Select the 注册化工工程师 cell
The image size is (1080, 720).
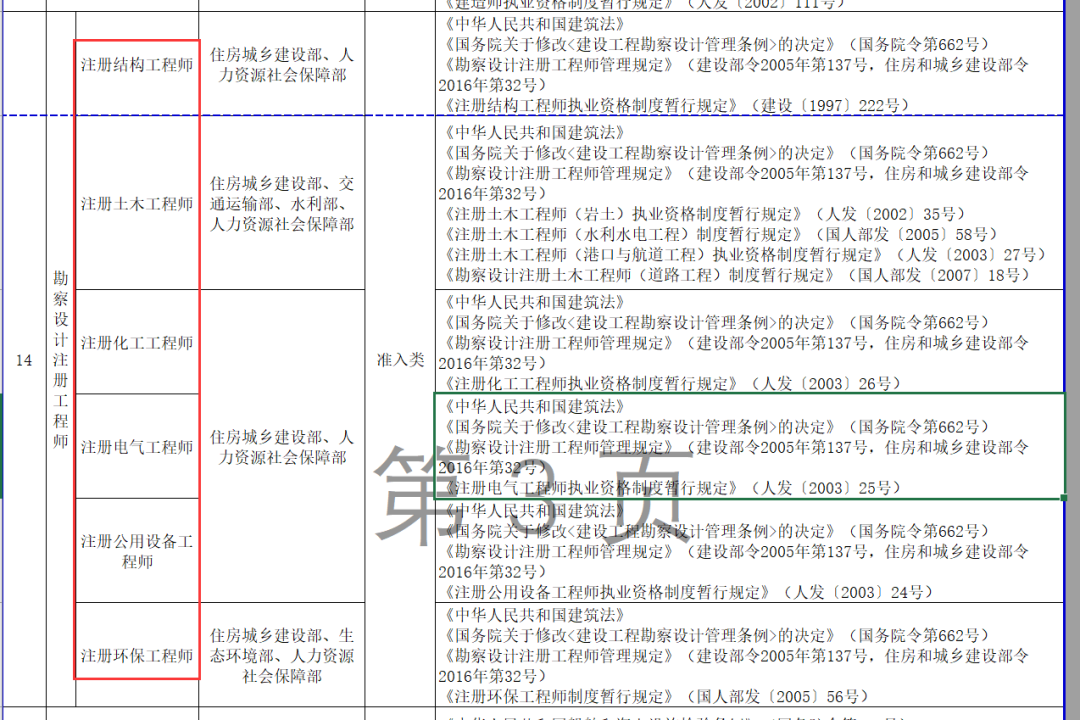pos(137,343)
